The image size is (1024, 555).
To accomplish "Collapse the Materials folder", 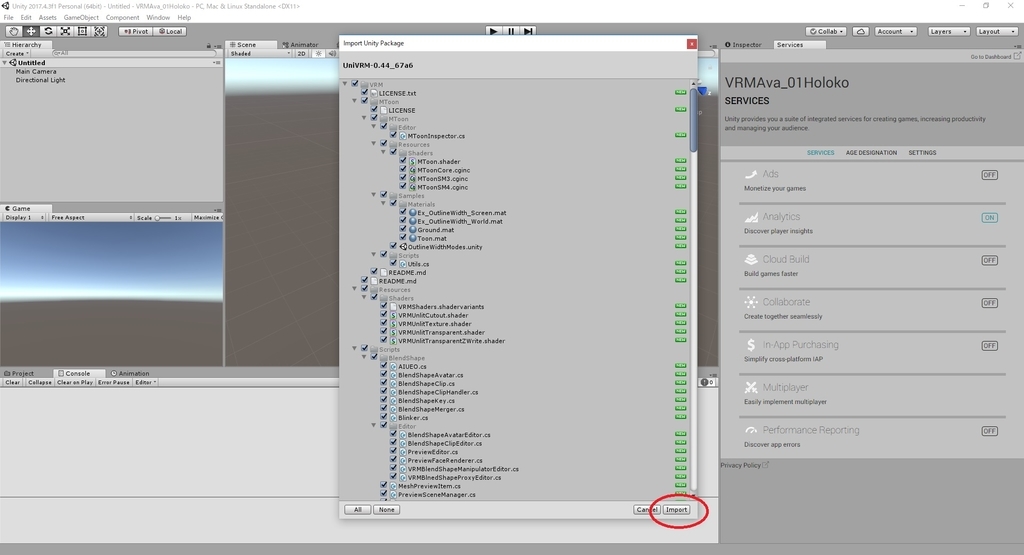I will pyautogui.click(x=384, y=204).
